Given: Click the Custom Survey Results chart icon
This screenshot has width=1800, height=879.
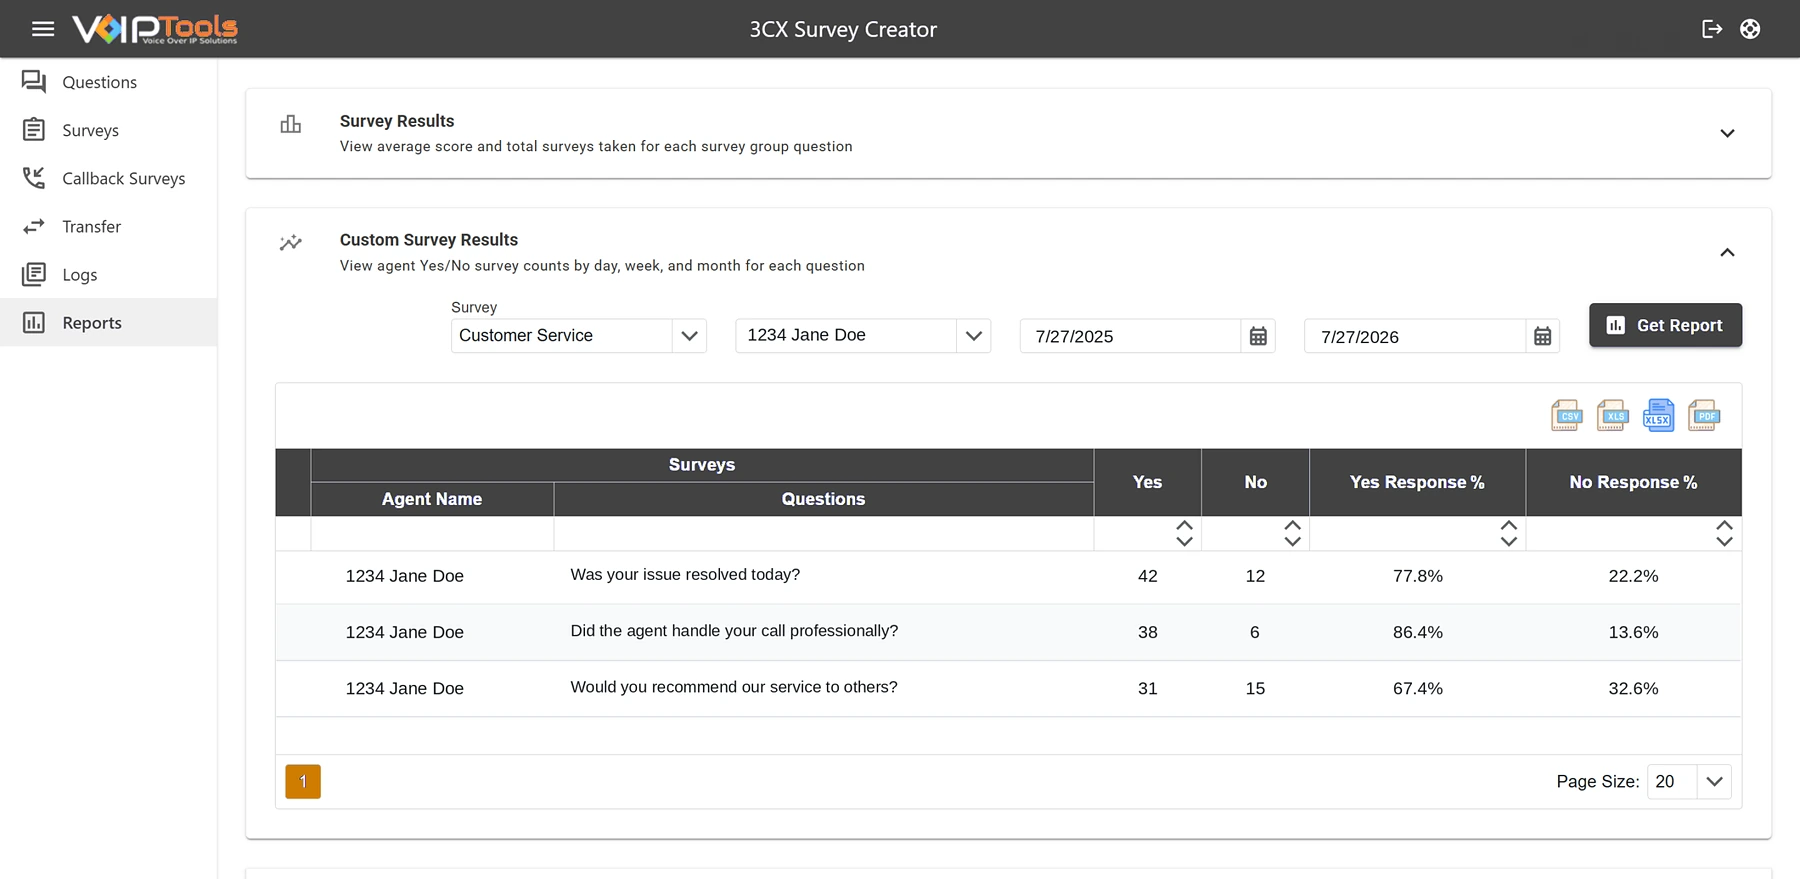Looking at the screenshot, I should (x=291, y=243).
